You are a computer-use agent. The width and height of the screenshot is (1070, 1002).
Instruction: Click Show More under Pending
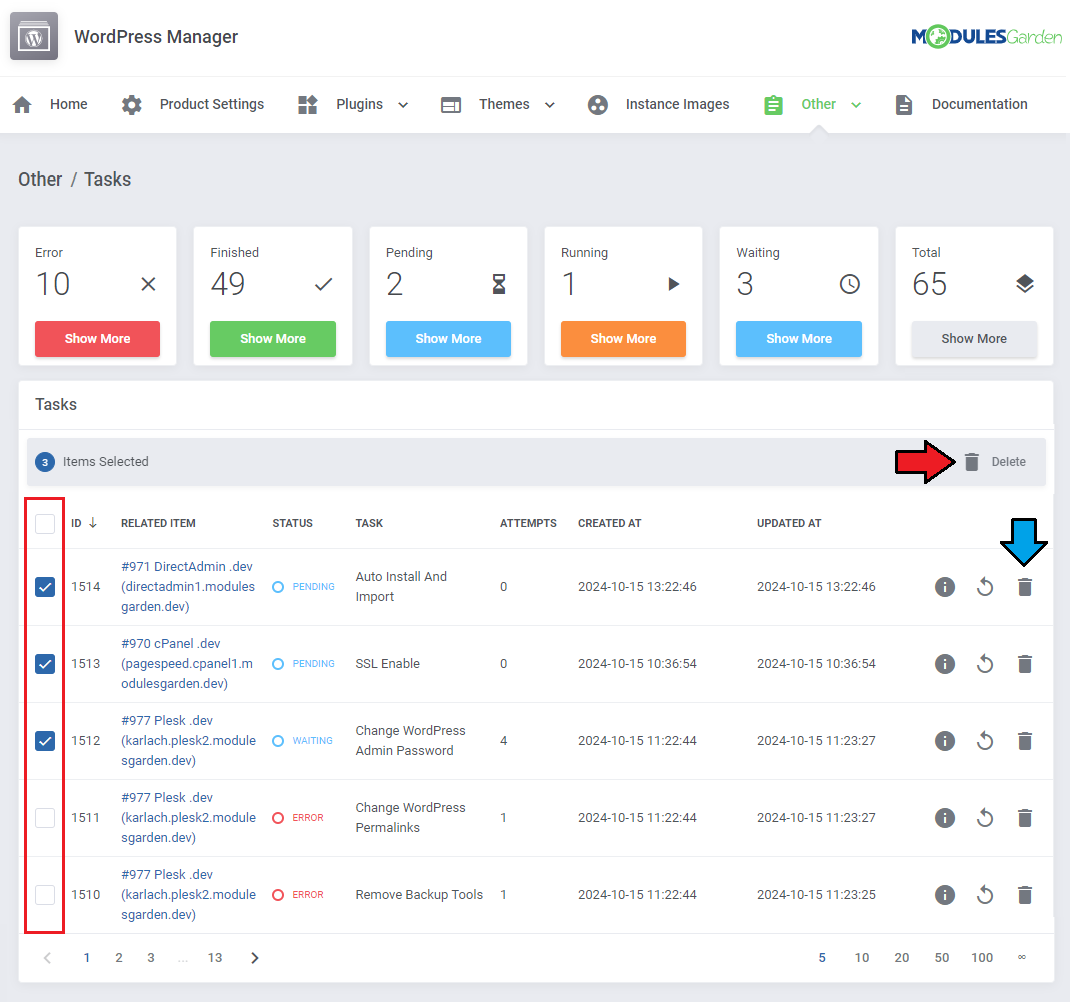(448, 339)
